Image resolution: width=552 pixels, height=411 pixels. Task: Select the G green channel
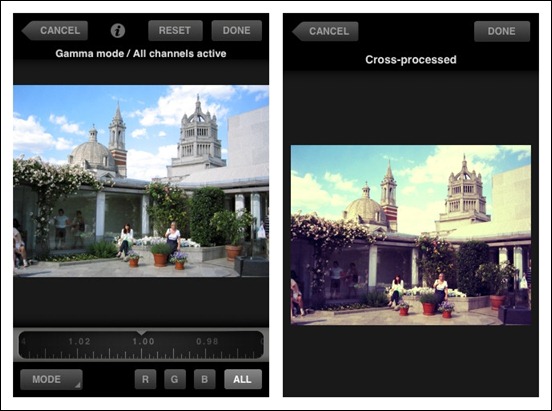pos(175,379)
